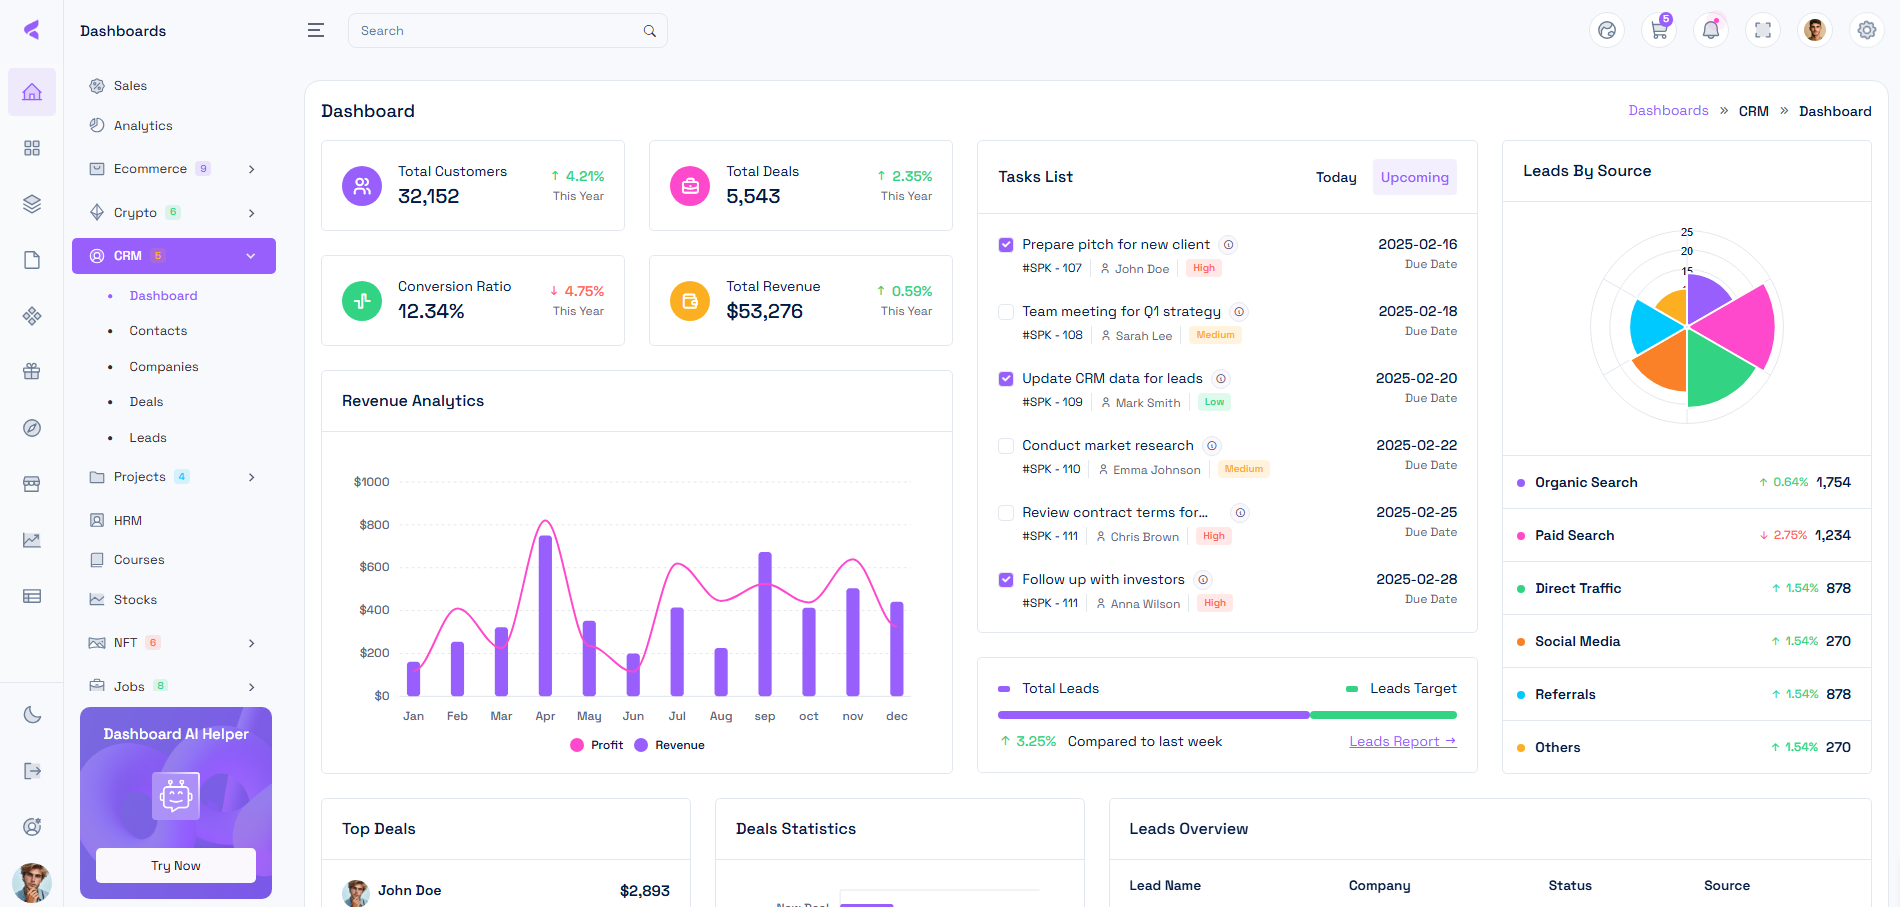Toggle Revenue series in chart legend
Screen dimensions: 1900x907
pyautogui.click(x=670, y=745)
